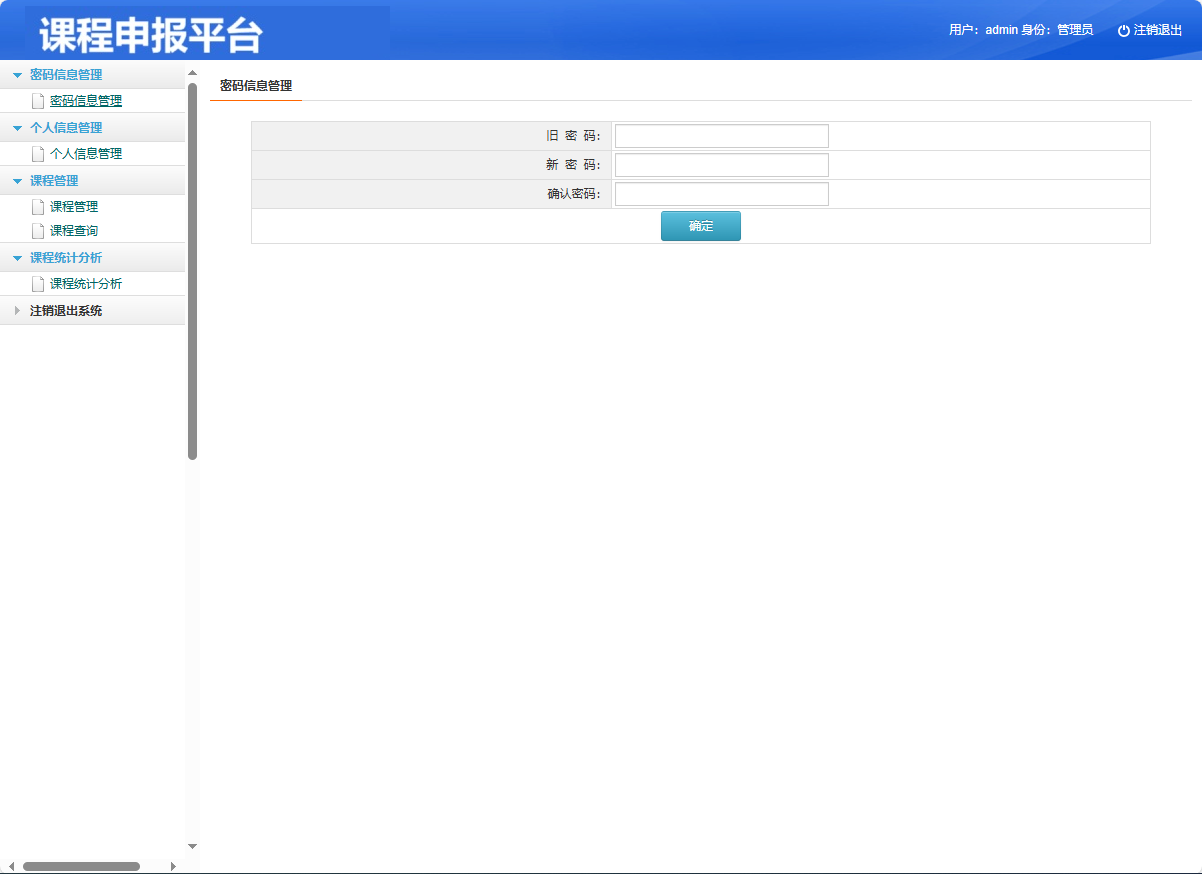Open the underlined 密码信息管理 sidebar link
This screenshot has height=874, width=1202.
point(85,100)
